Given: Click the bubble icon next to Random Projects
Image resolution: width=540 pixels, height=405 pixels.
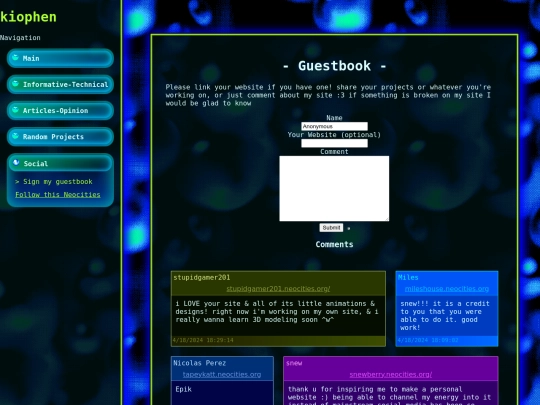Looking at the screenshot, I should coord(15,136).
